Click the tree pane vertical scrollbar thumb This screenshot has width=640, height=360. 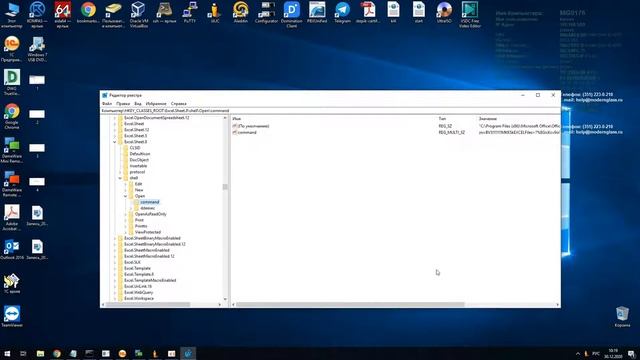(x=225, y=187)
